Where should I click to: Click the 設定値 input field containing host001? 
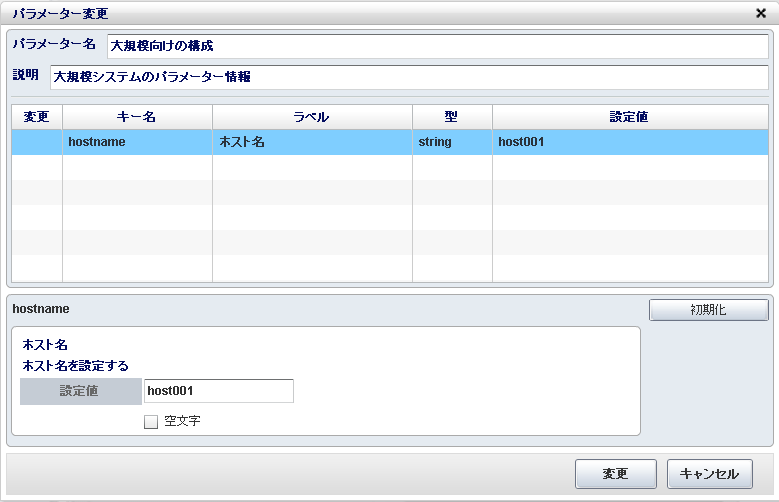pyautogui.click(x=219, y=391)
